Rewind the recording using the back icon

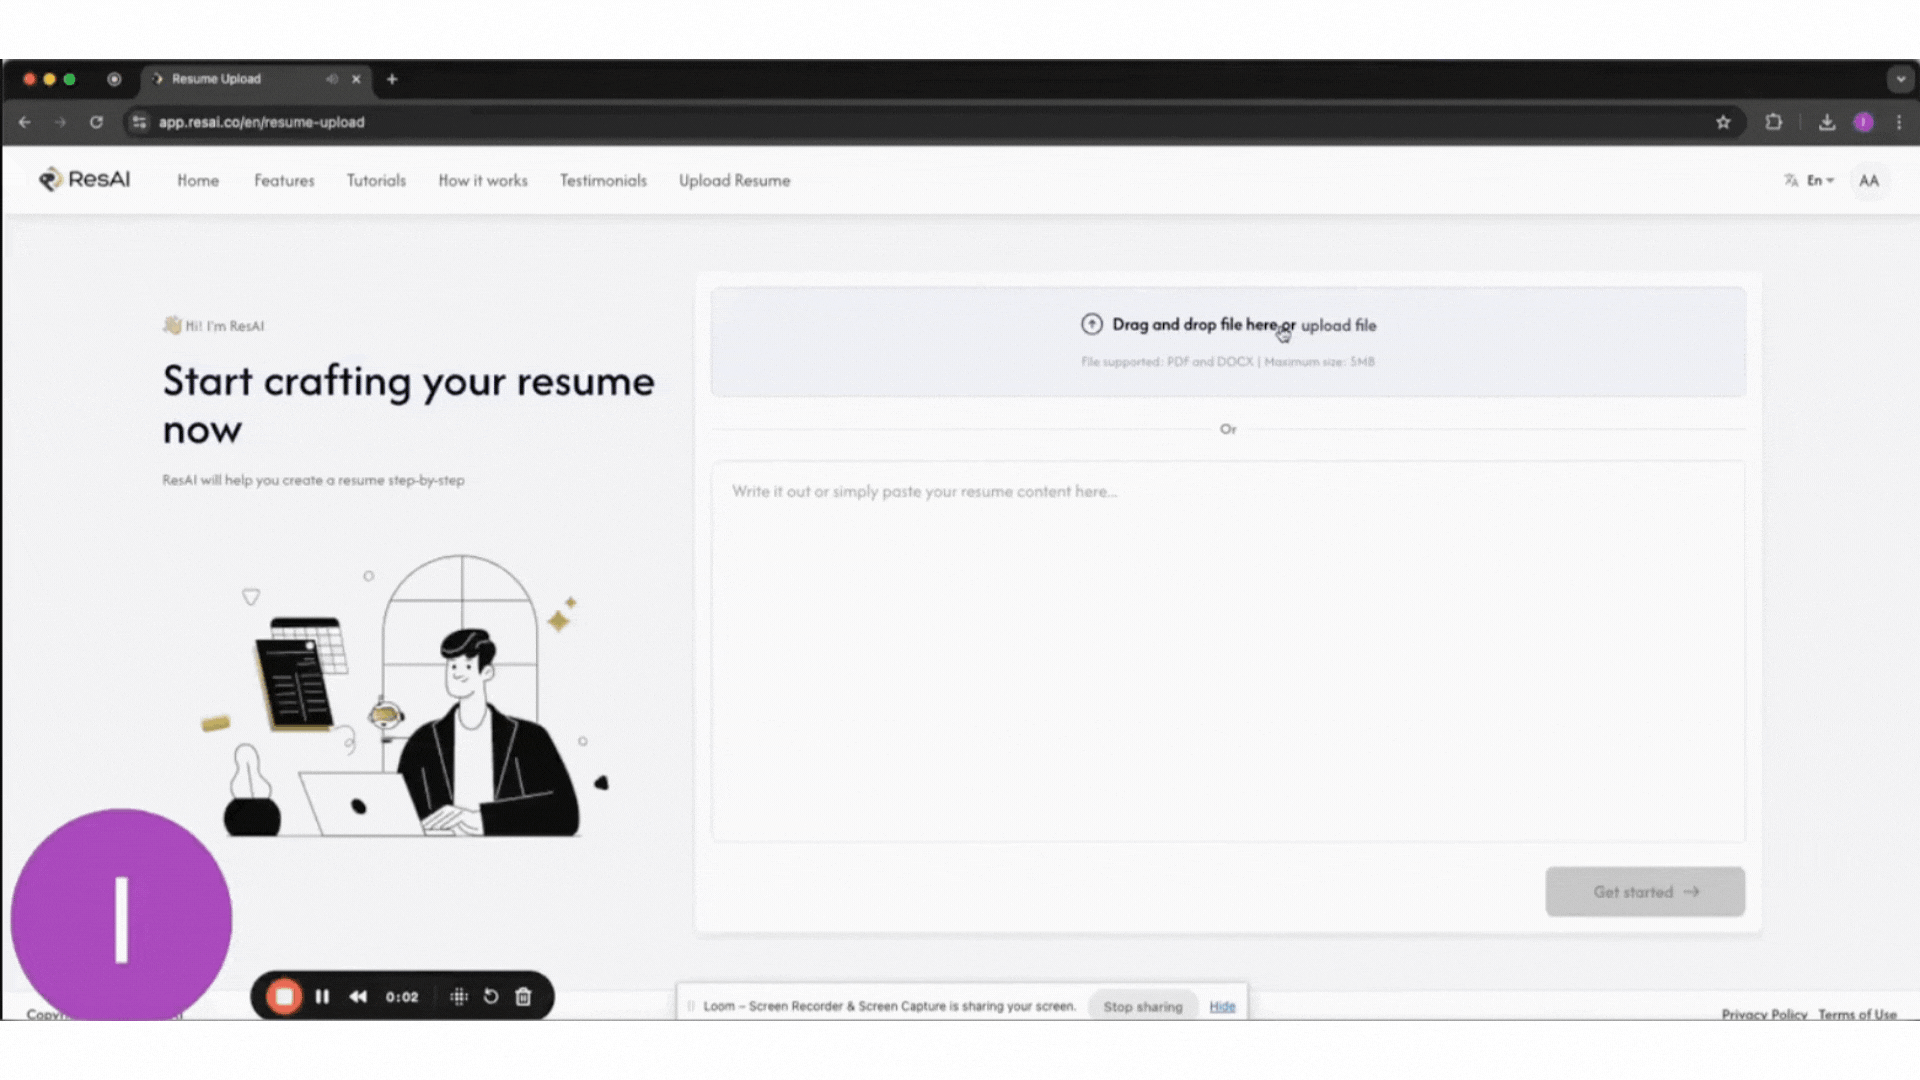(x=358, y=996)
